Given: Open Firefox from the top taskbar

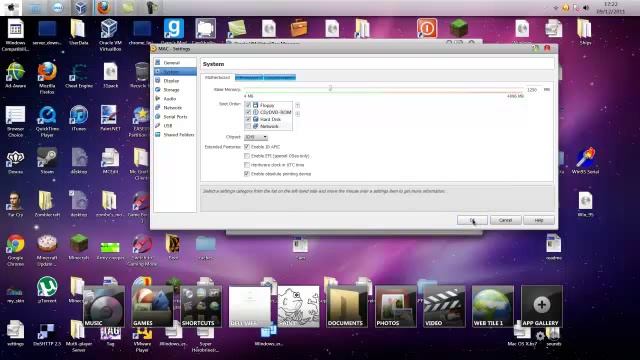Looking at the screenshot, I should point(104,7).
